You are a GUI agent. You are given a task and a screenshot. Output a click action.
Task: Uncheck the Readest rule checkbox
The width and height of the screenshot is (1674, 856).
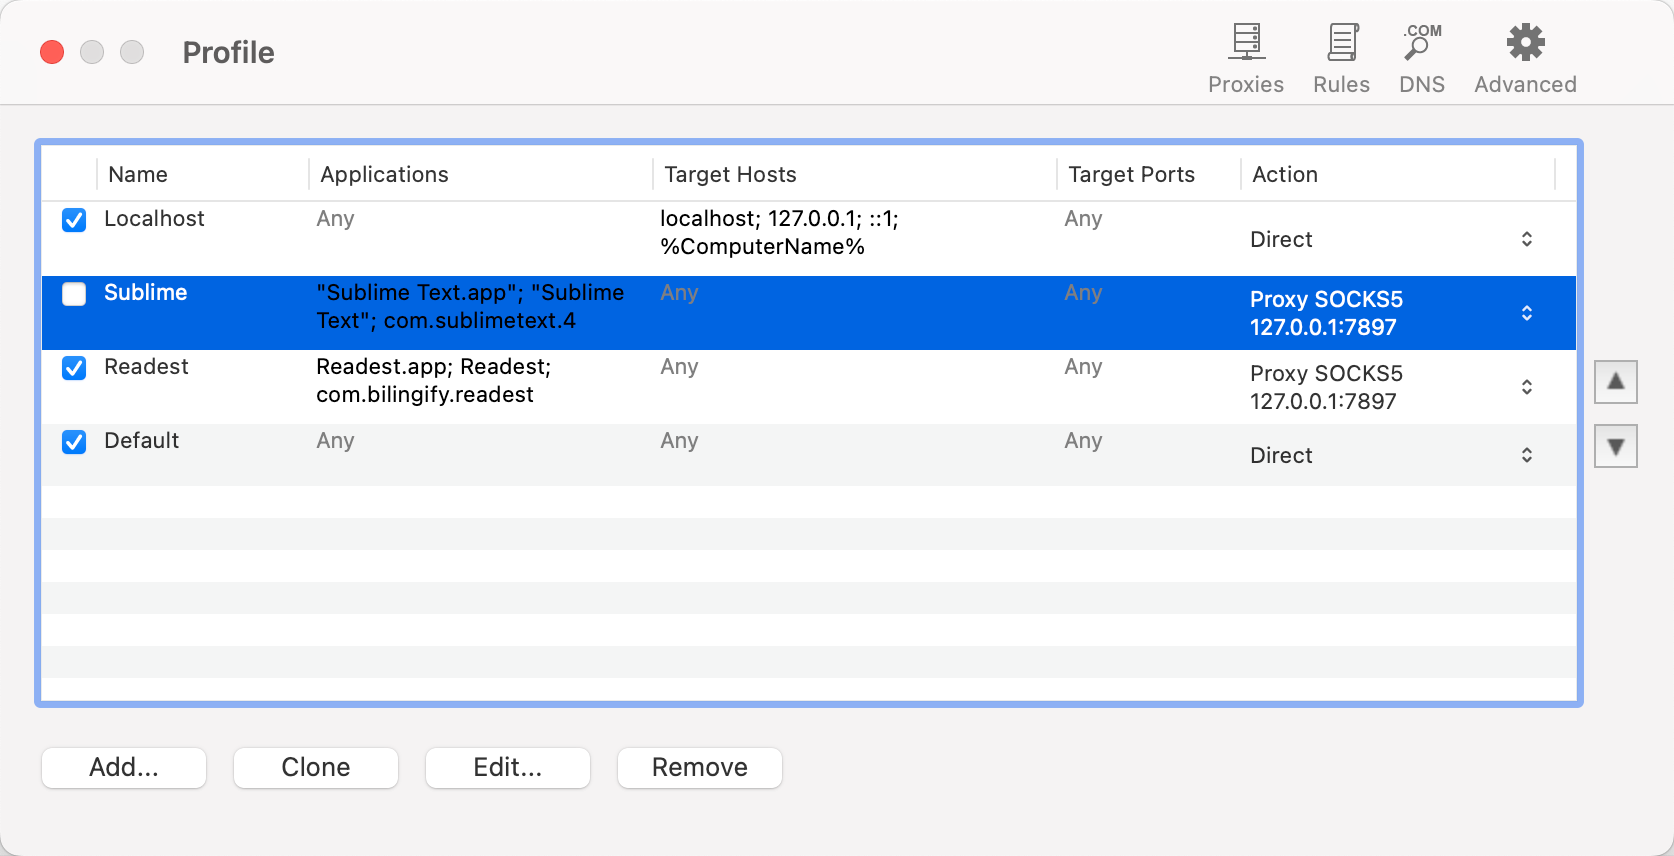tap(74, 368)
